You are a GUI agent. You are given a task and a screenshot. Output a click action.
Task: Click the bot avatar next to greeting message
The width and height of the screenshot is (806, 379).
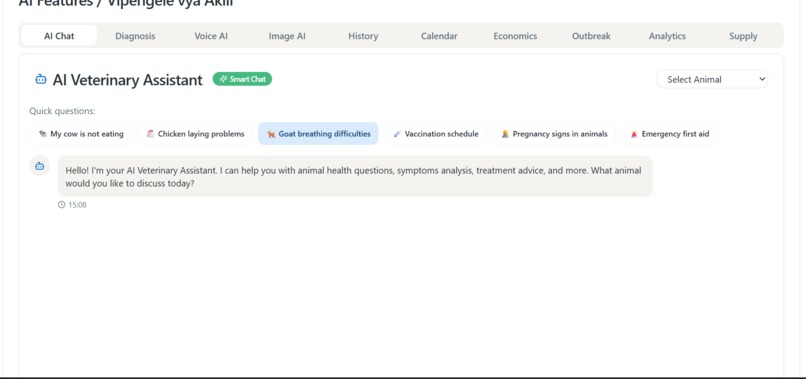tap(40, 166)
